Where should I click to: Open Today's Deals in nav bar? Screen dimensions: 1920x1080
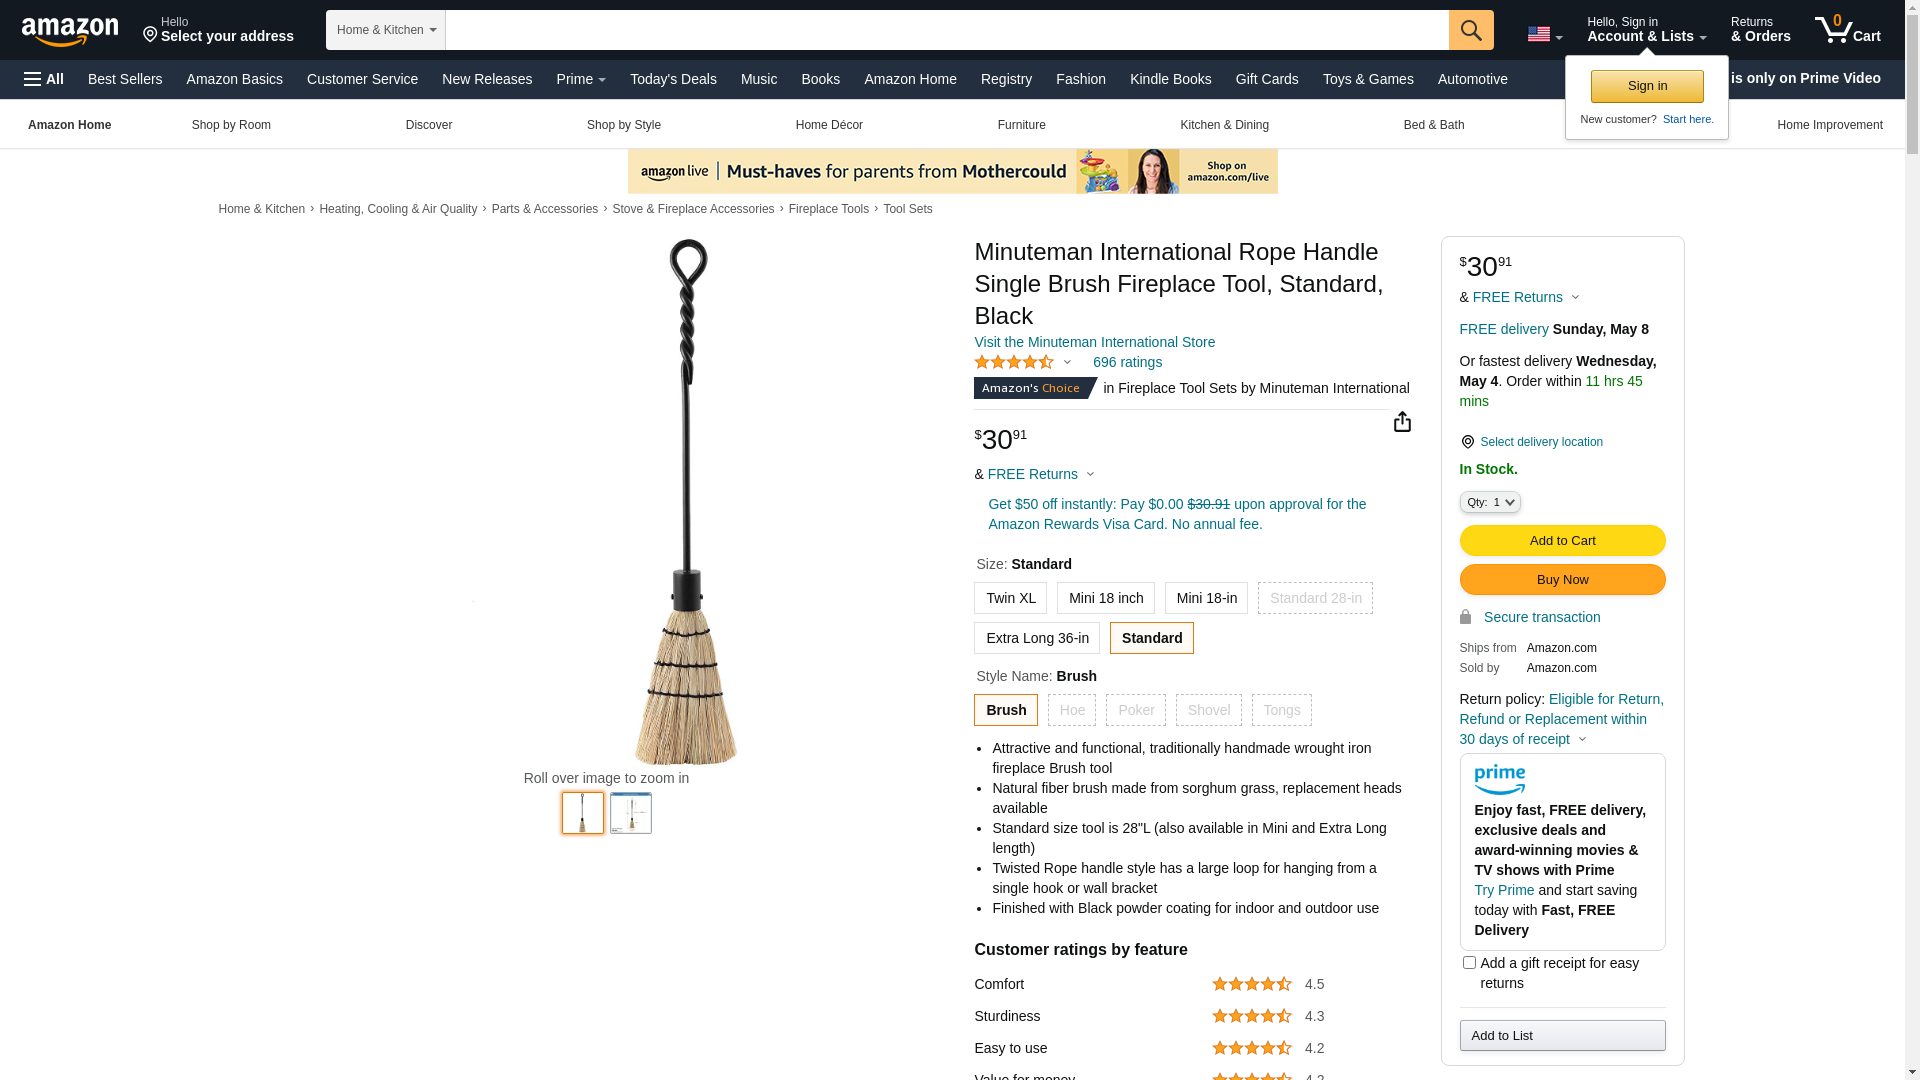[673, 79]
